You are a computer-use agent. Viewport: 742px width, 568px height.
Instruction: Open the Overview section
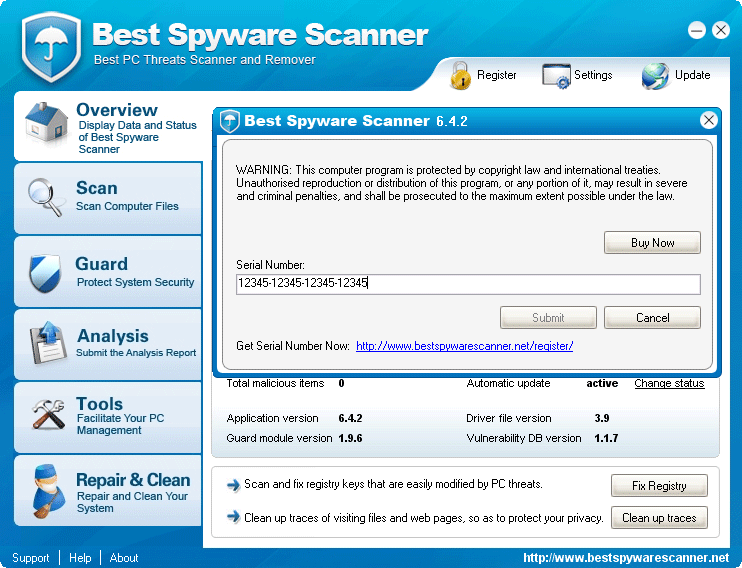click(109, 126)
